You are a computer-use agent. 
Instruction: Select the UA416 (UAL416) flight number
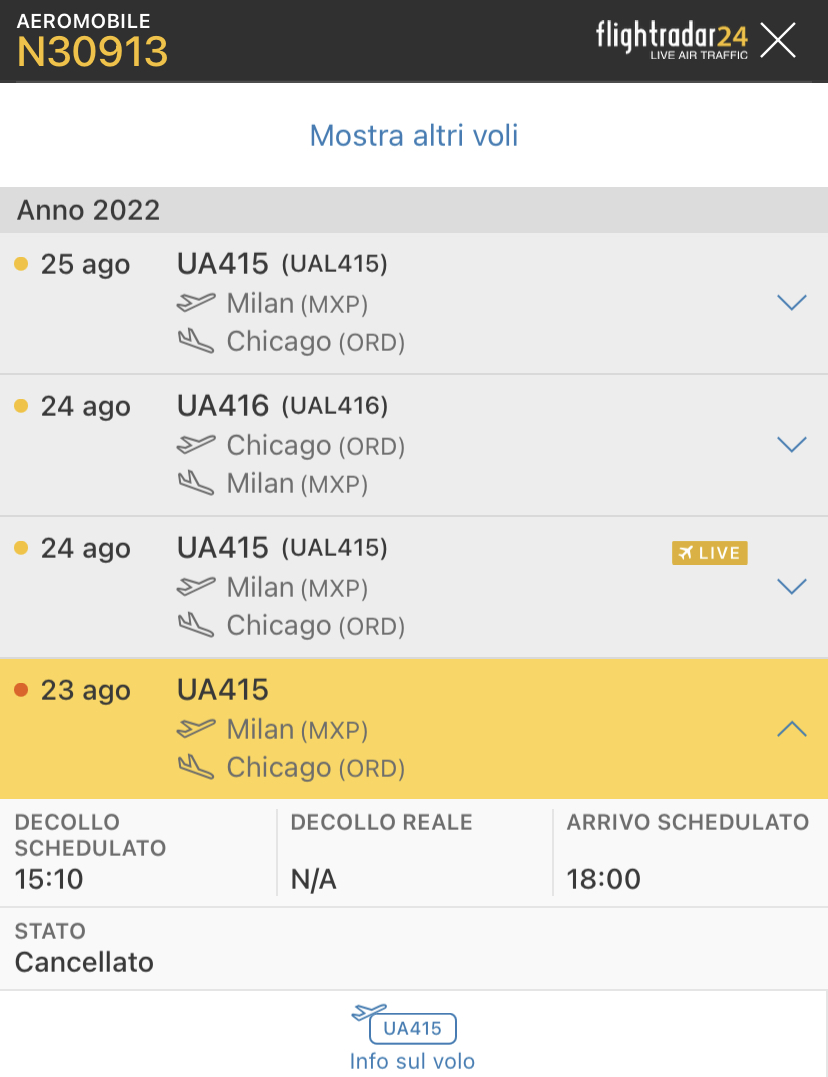pyautogui.click(x=282, y=405)
